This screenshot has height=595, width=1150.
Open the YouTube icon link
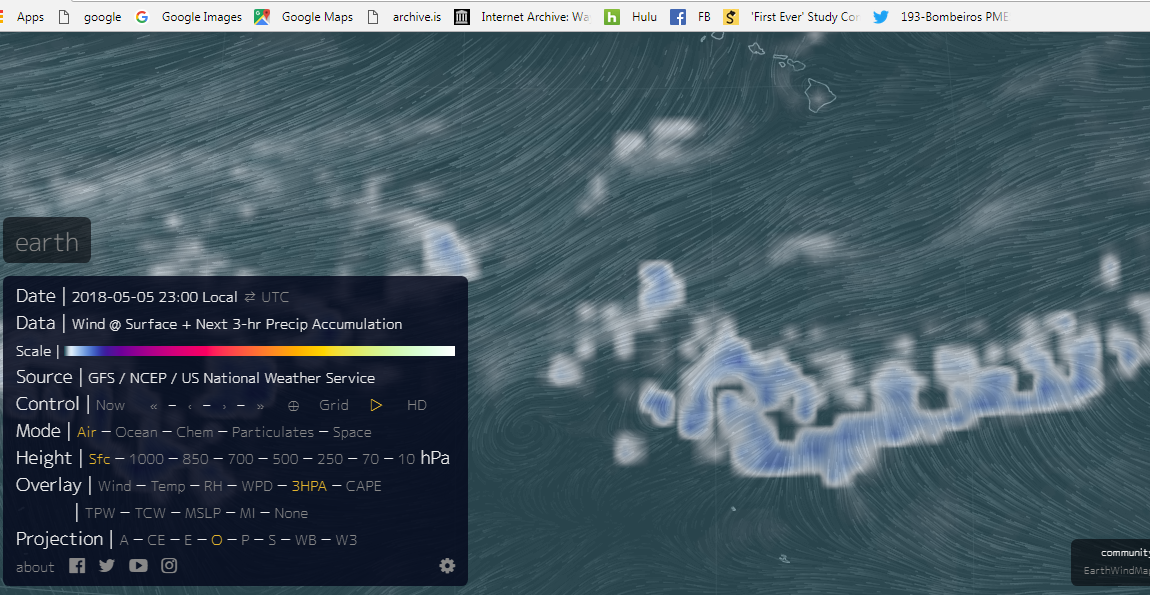tap(138, 566)
